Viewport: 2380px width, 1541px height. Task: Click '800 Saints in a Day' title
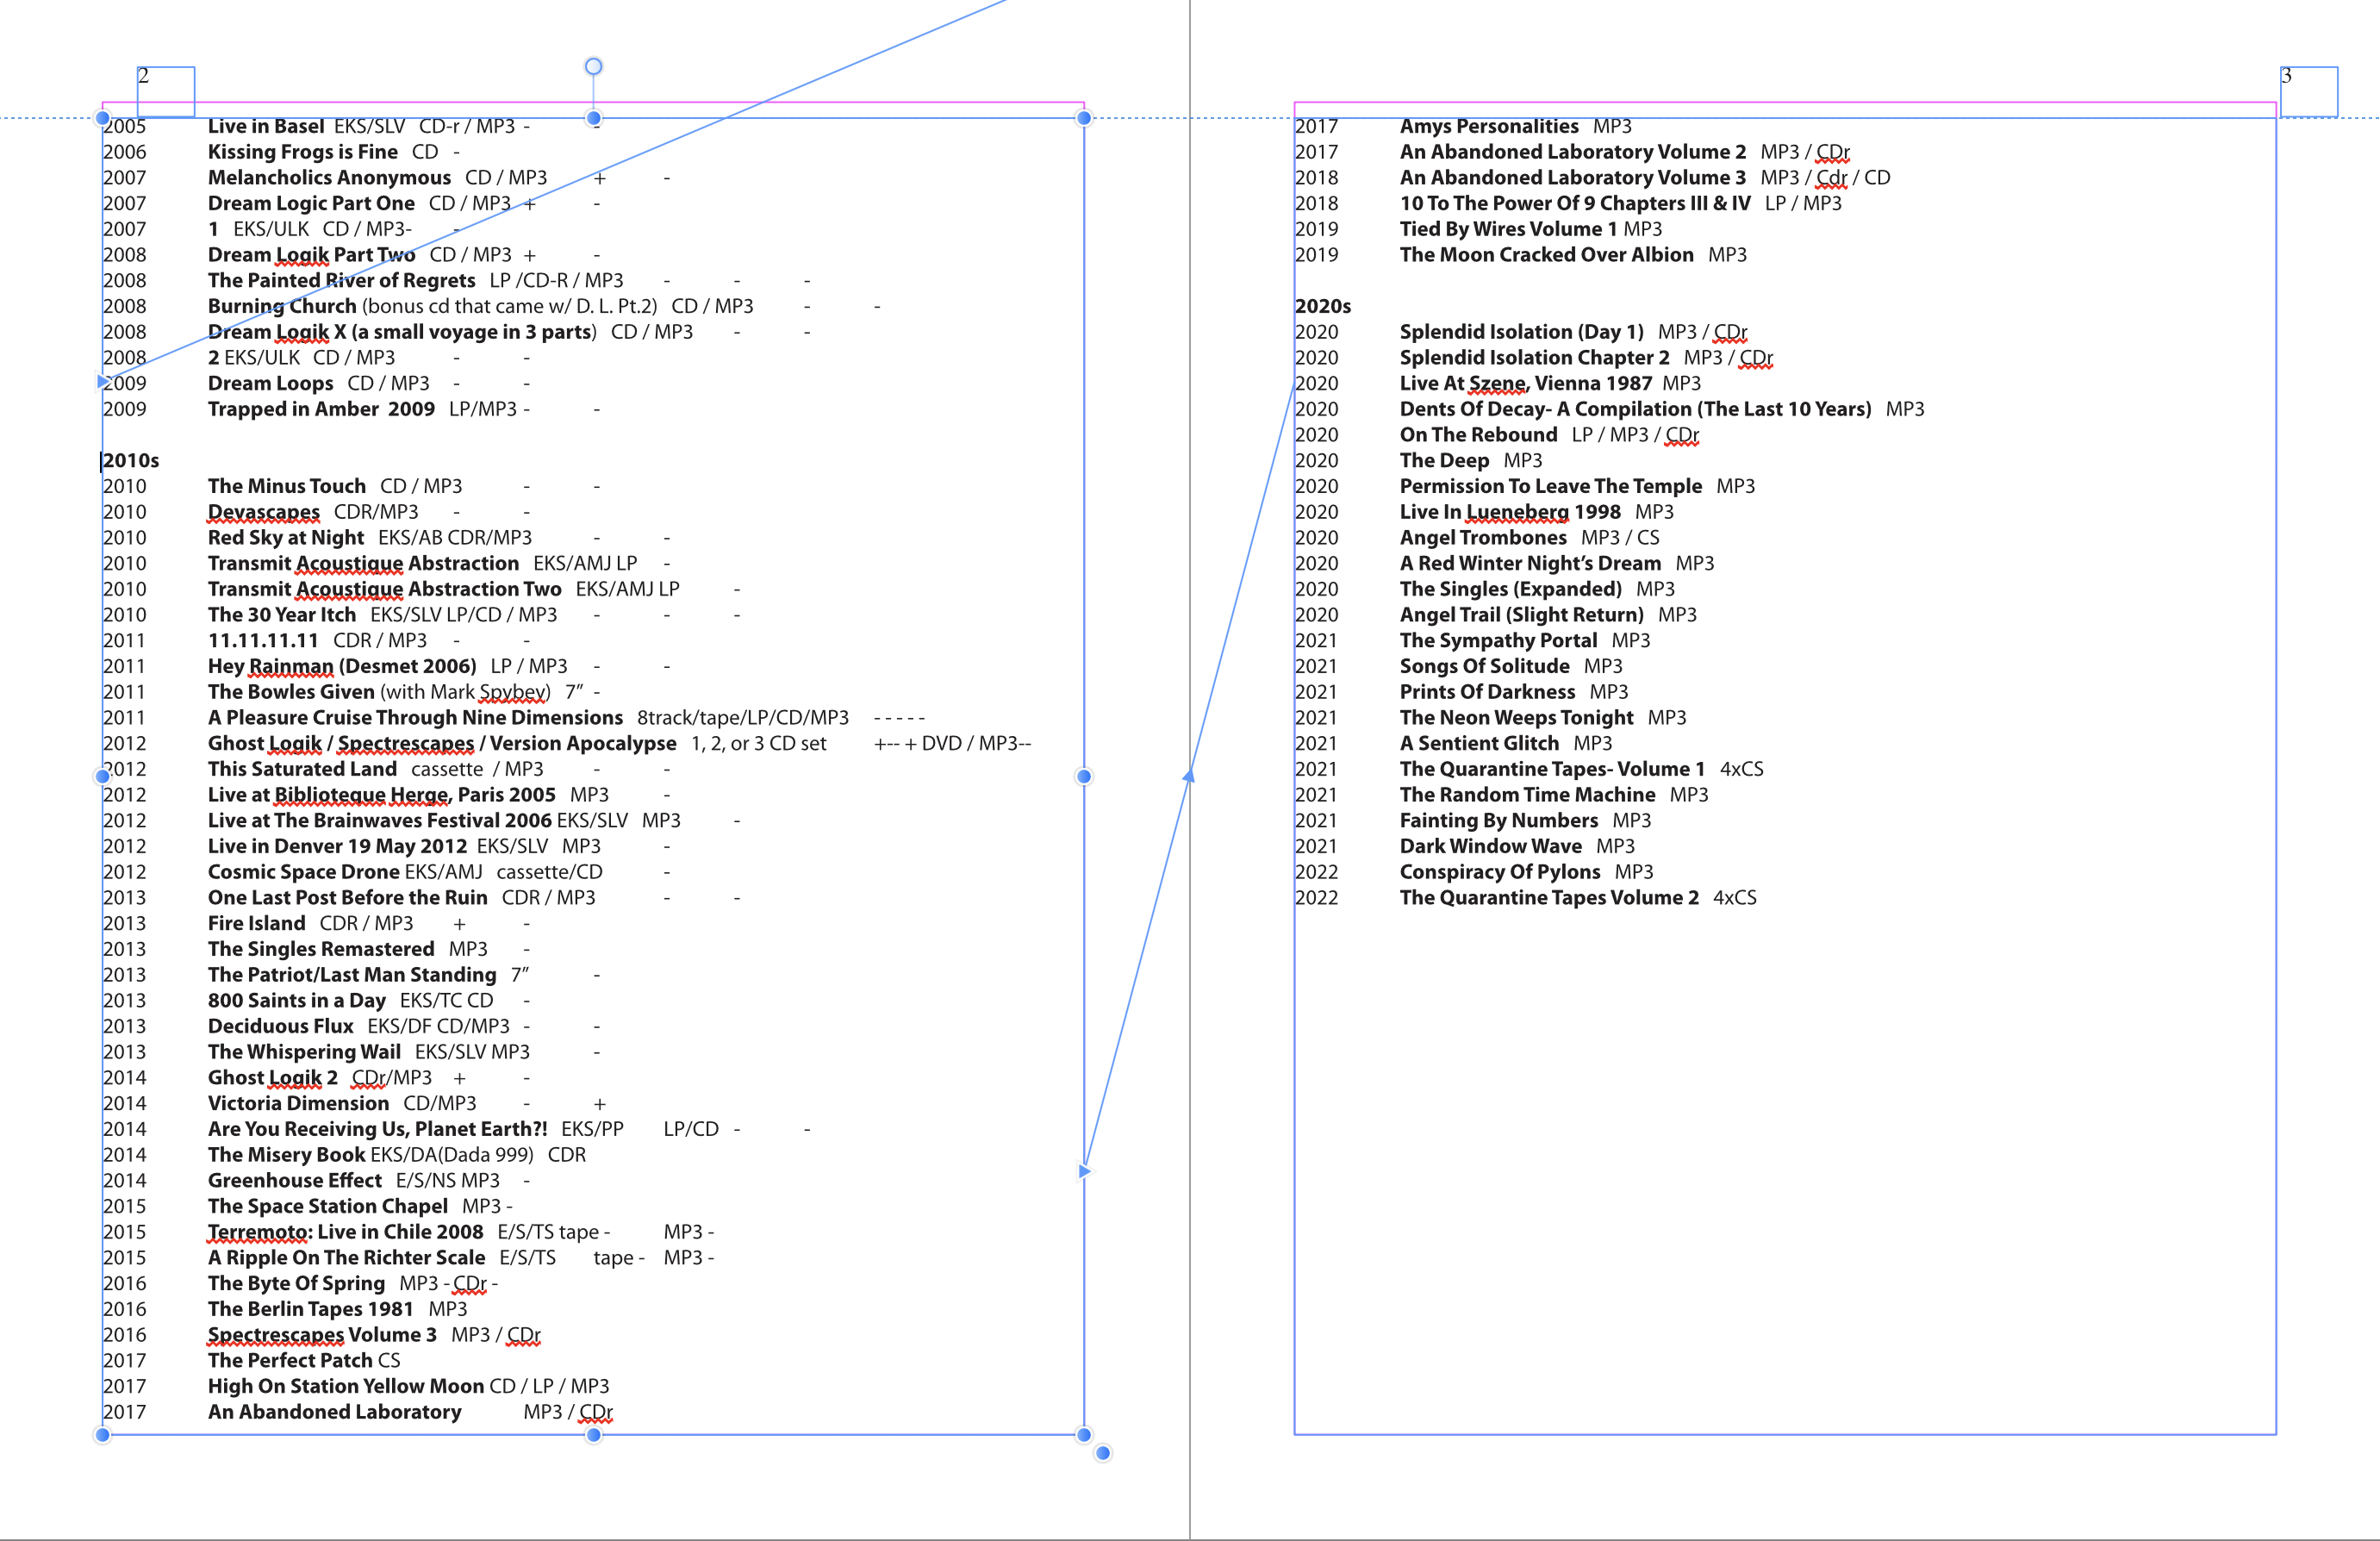297,1000
